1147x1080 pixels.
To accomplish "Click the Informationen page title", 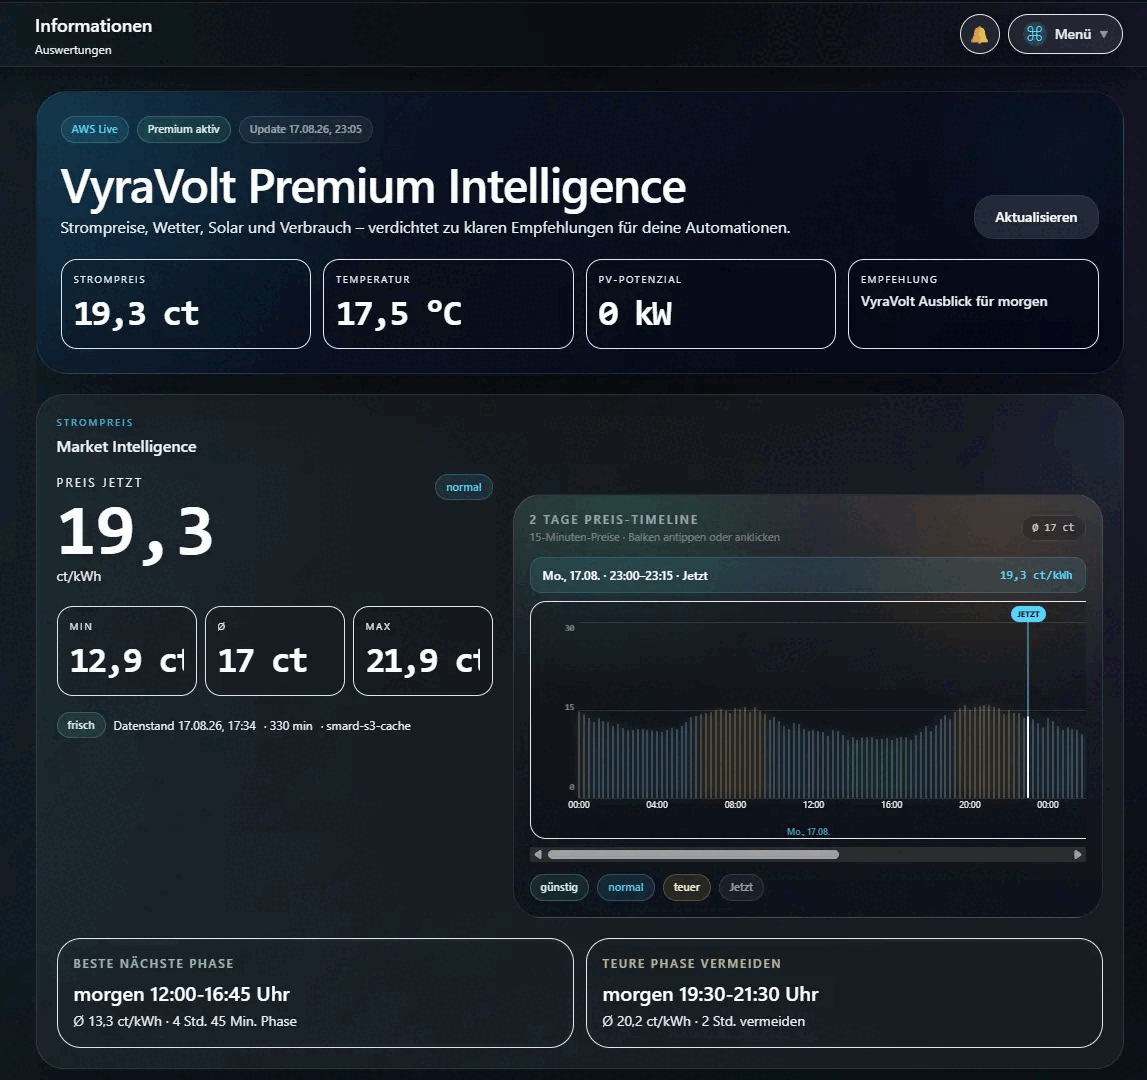I will [94, 26].
